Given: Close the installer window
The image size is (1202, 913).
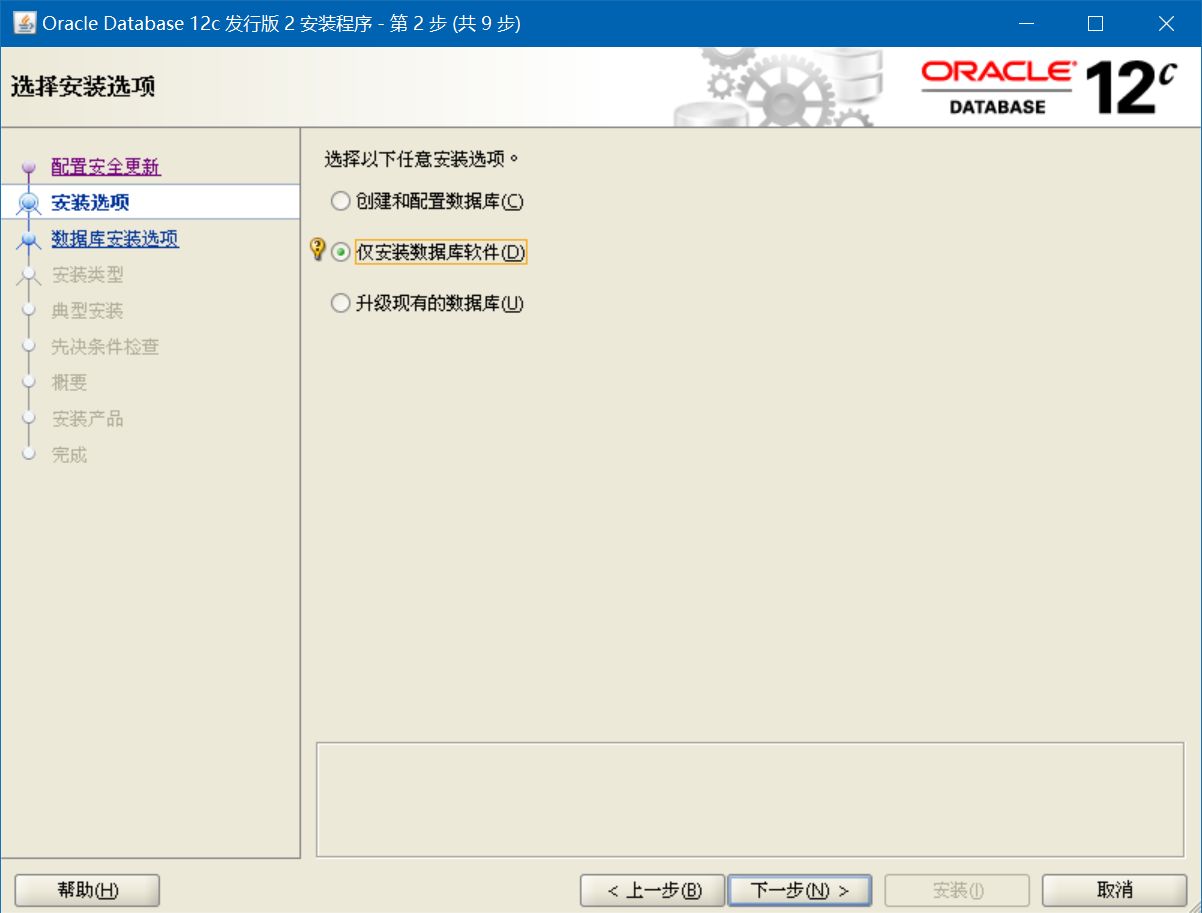Looking at the screenshot, I should 1166,23.
